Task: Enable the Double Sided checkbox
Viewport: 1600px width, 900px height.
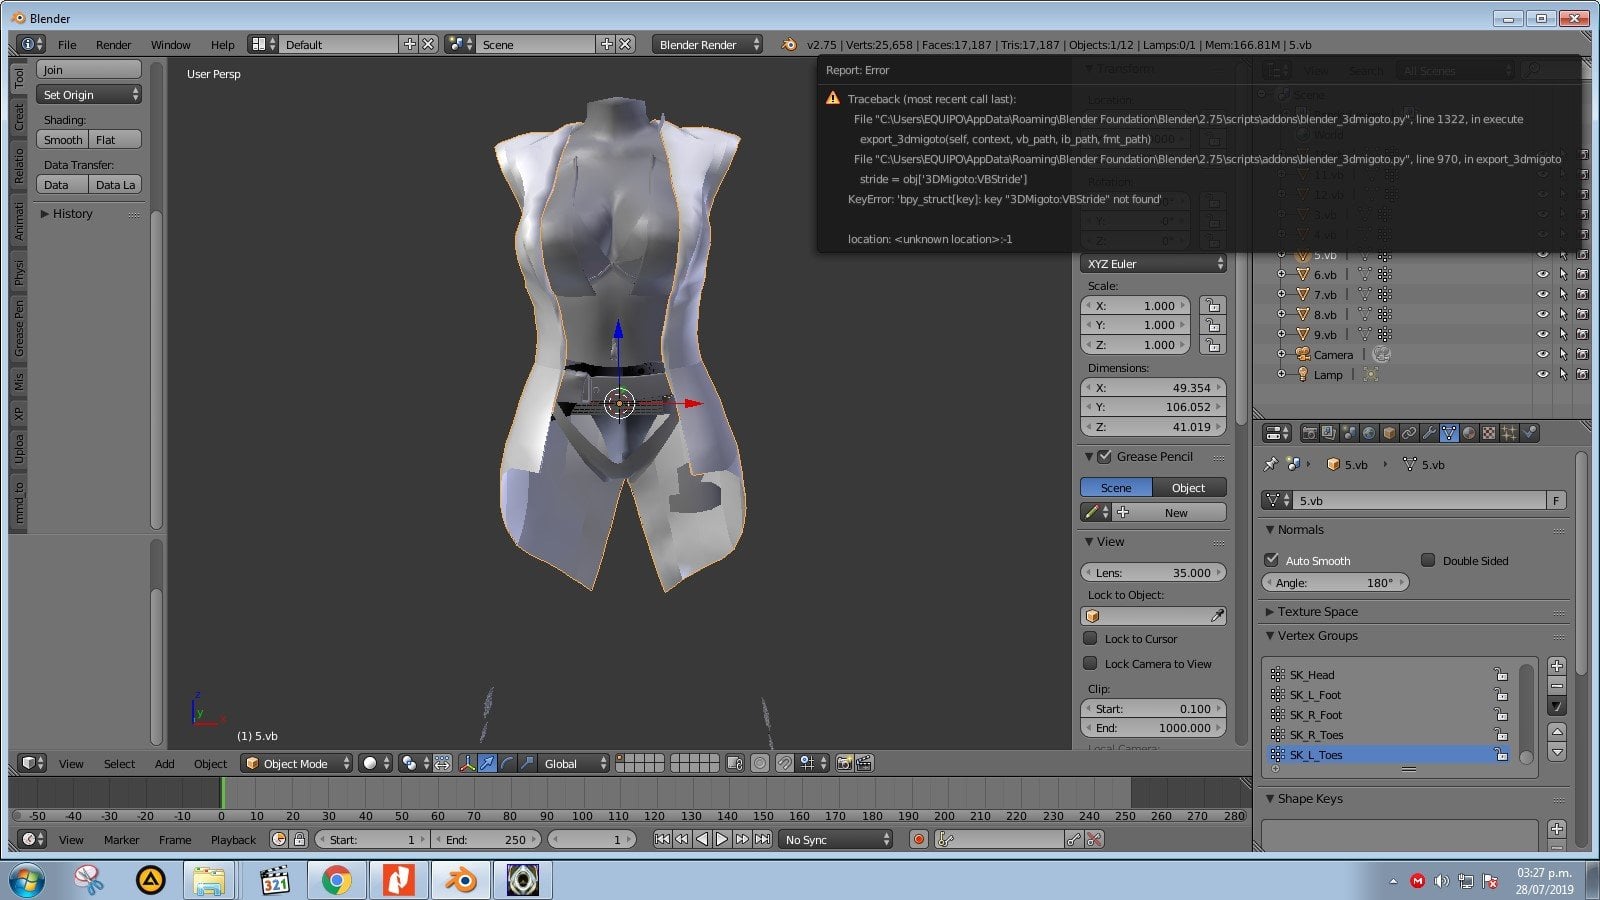Action: click(x=1428, y=560)
